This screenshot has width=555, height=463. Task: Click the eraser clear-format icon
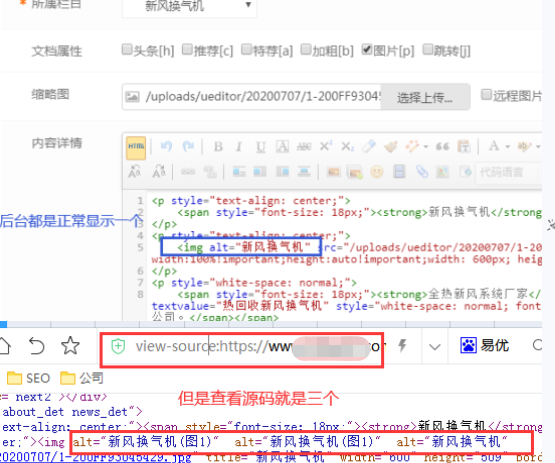click(369, 146)
